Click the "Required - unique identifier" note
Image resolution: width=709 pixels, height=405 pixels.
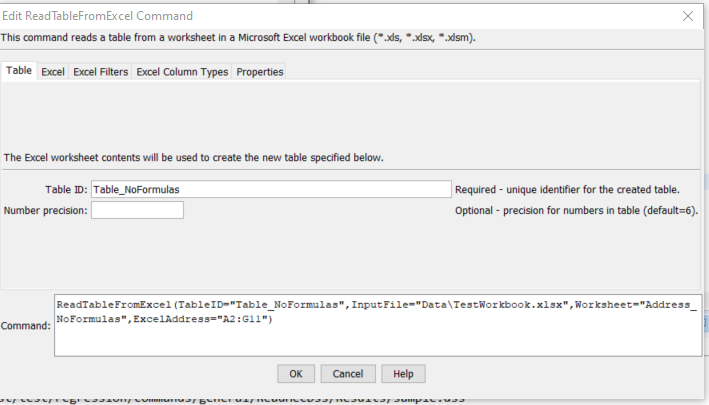coord(567,190)
